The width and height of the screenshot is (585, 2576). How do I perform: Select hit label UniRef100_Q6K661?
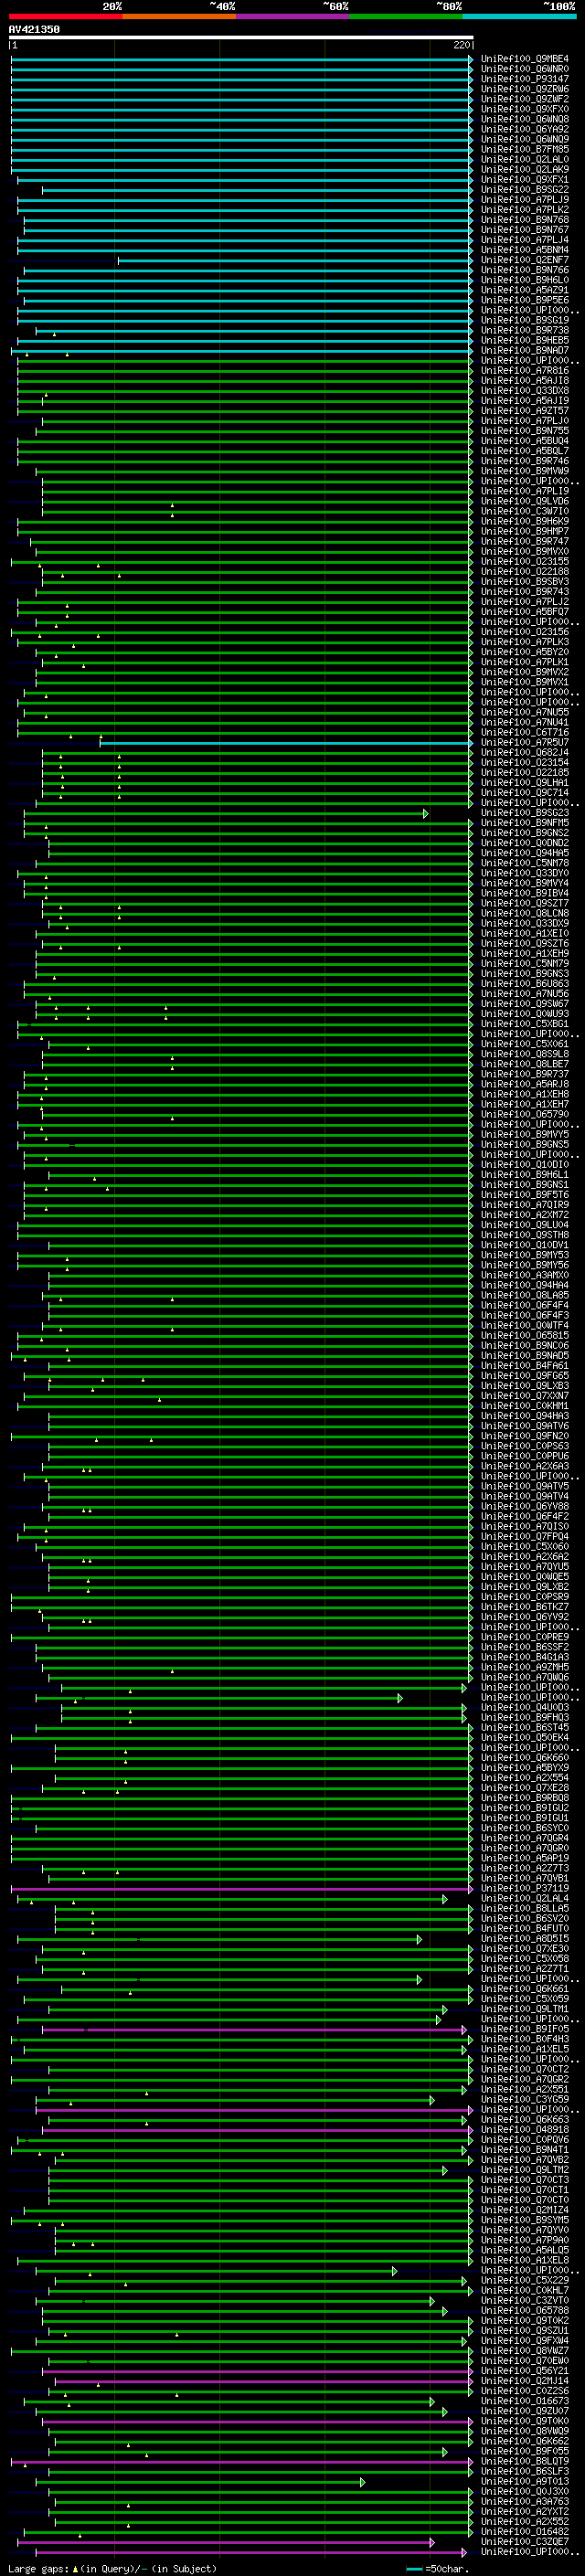pos(525,1989)
